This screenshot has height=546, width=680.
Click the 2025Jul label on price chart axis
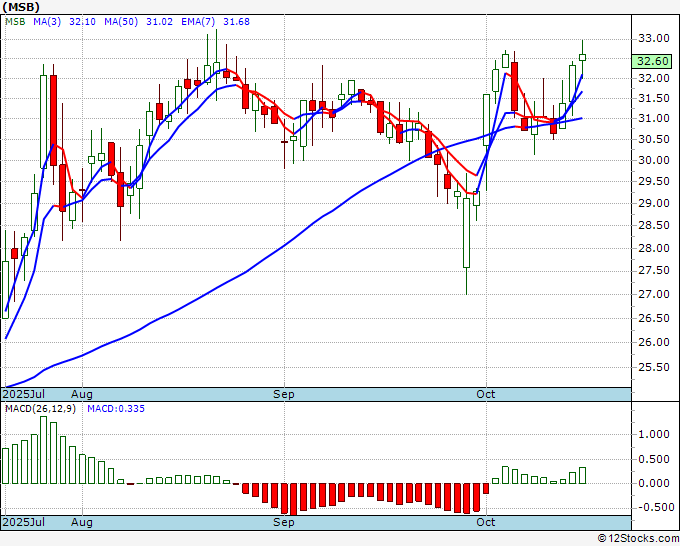pos(23,394)
